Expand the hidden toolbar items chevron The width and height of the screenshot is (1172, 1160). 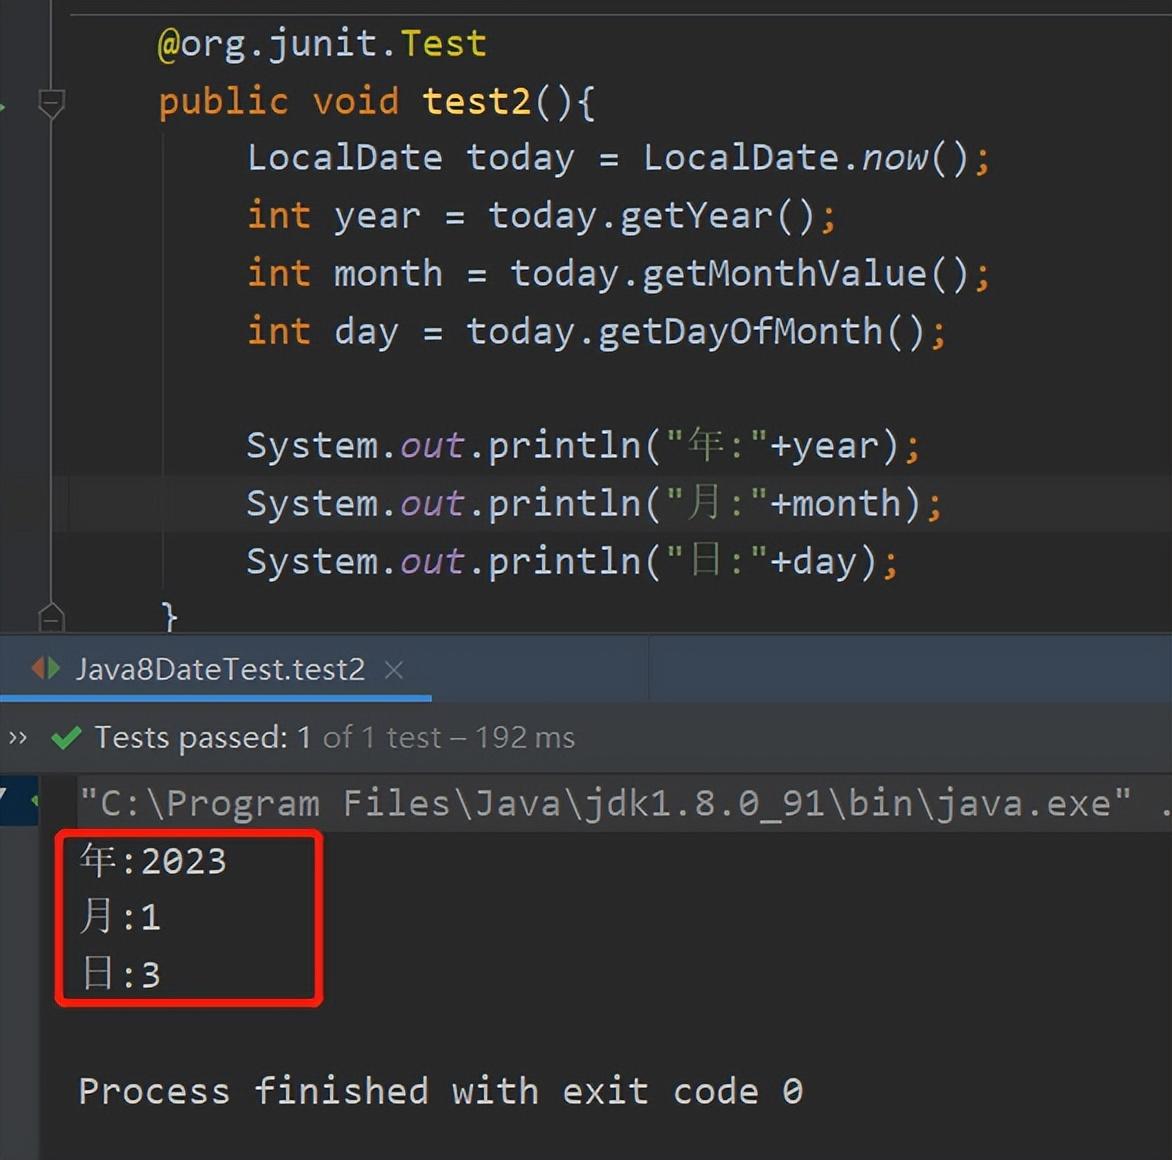click(x=18, y=738)
